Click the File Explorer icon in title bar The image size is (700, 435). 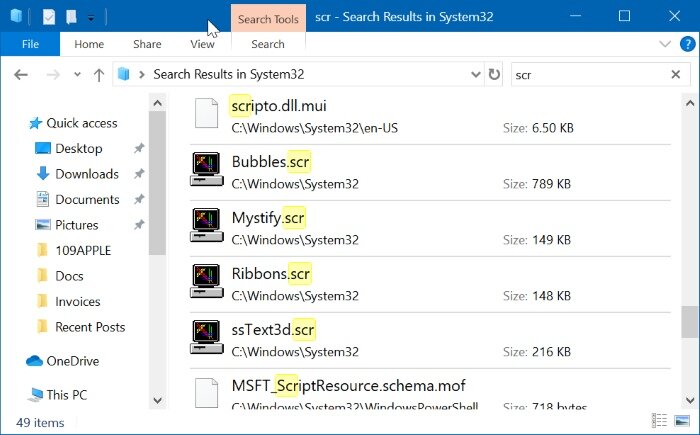tap(16, 16)
